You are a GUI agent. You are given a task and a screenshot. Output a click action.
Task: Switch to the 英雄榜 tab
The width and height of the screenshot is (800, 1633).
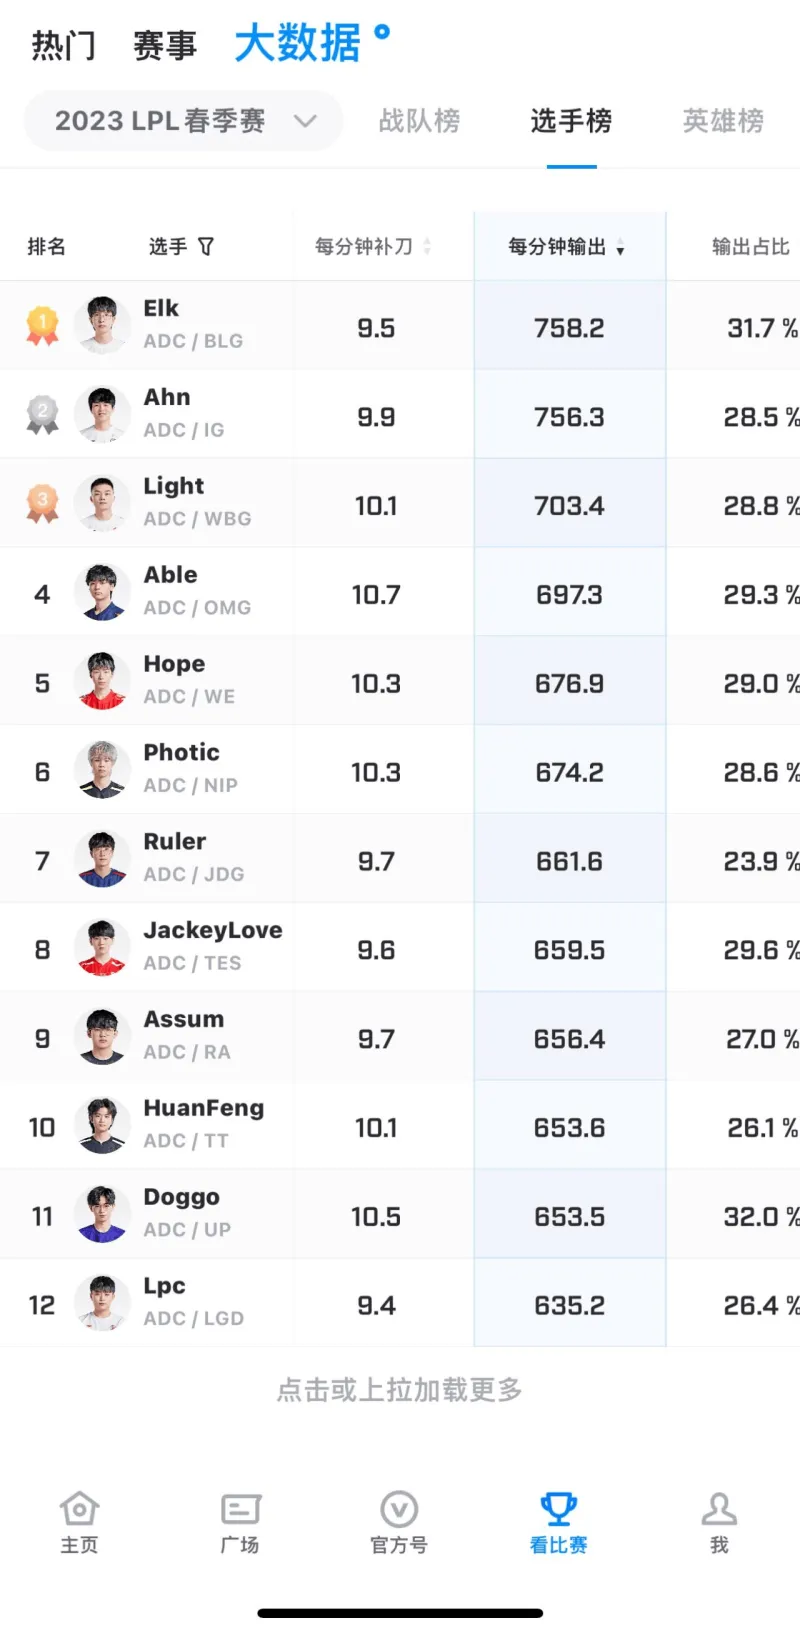(x=724, y=121)
